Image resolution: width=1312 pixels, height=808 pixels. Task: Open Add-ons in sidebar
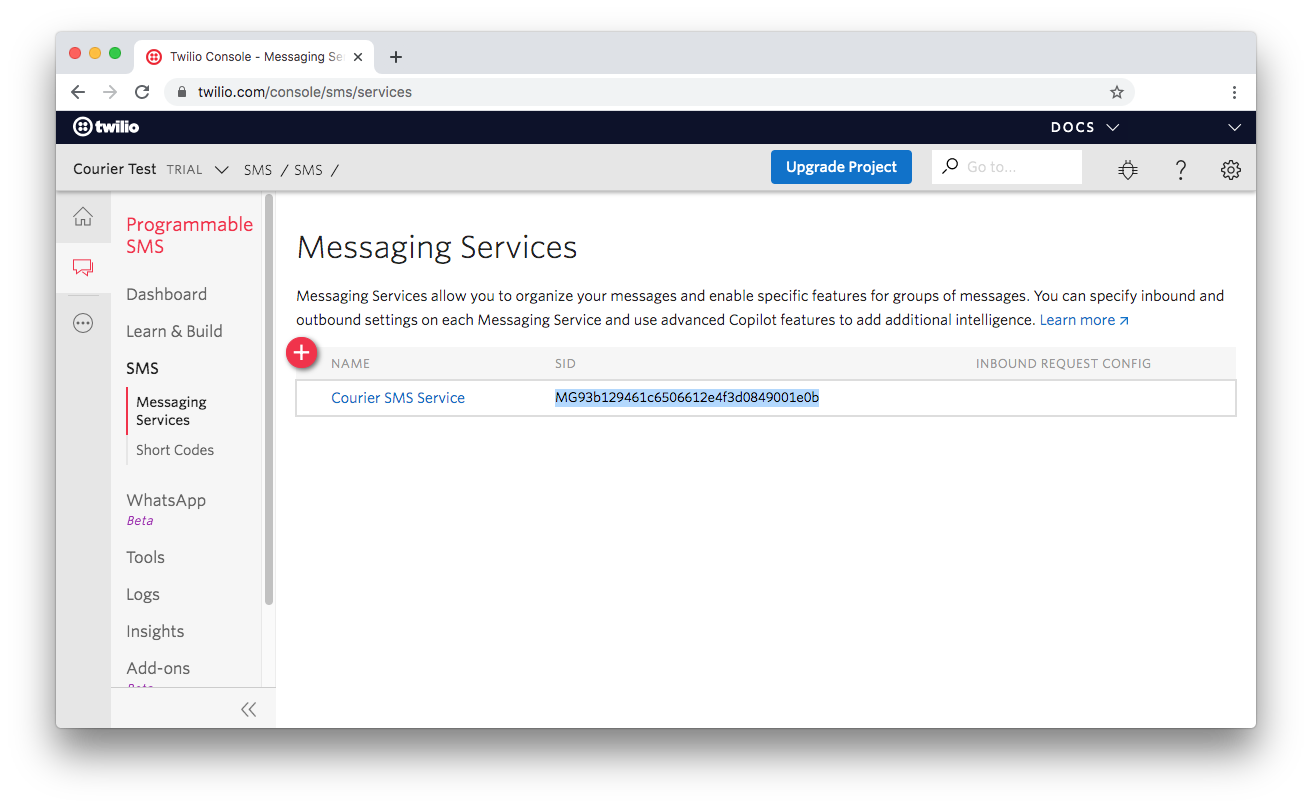click(x=158, y=668)
